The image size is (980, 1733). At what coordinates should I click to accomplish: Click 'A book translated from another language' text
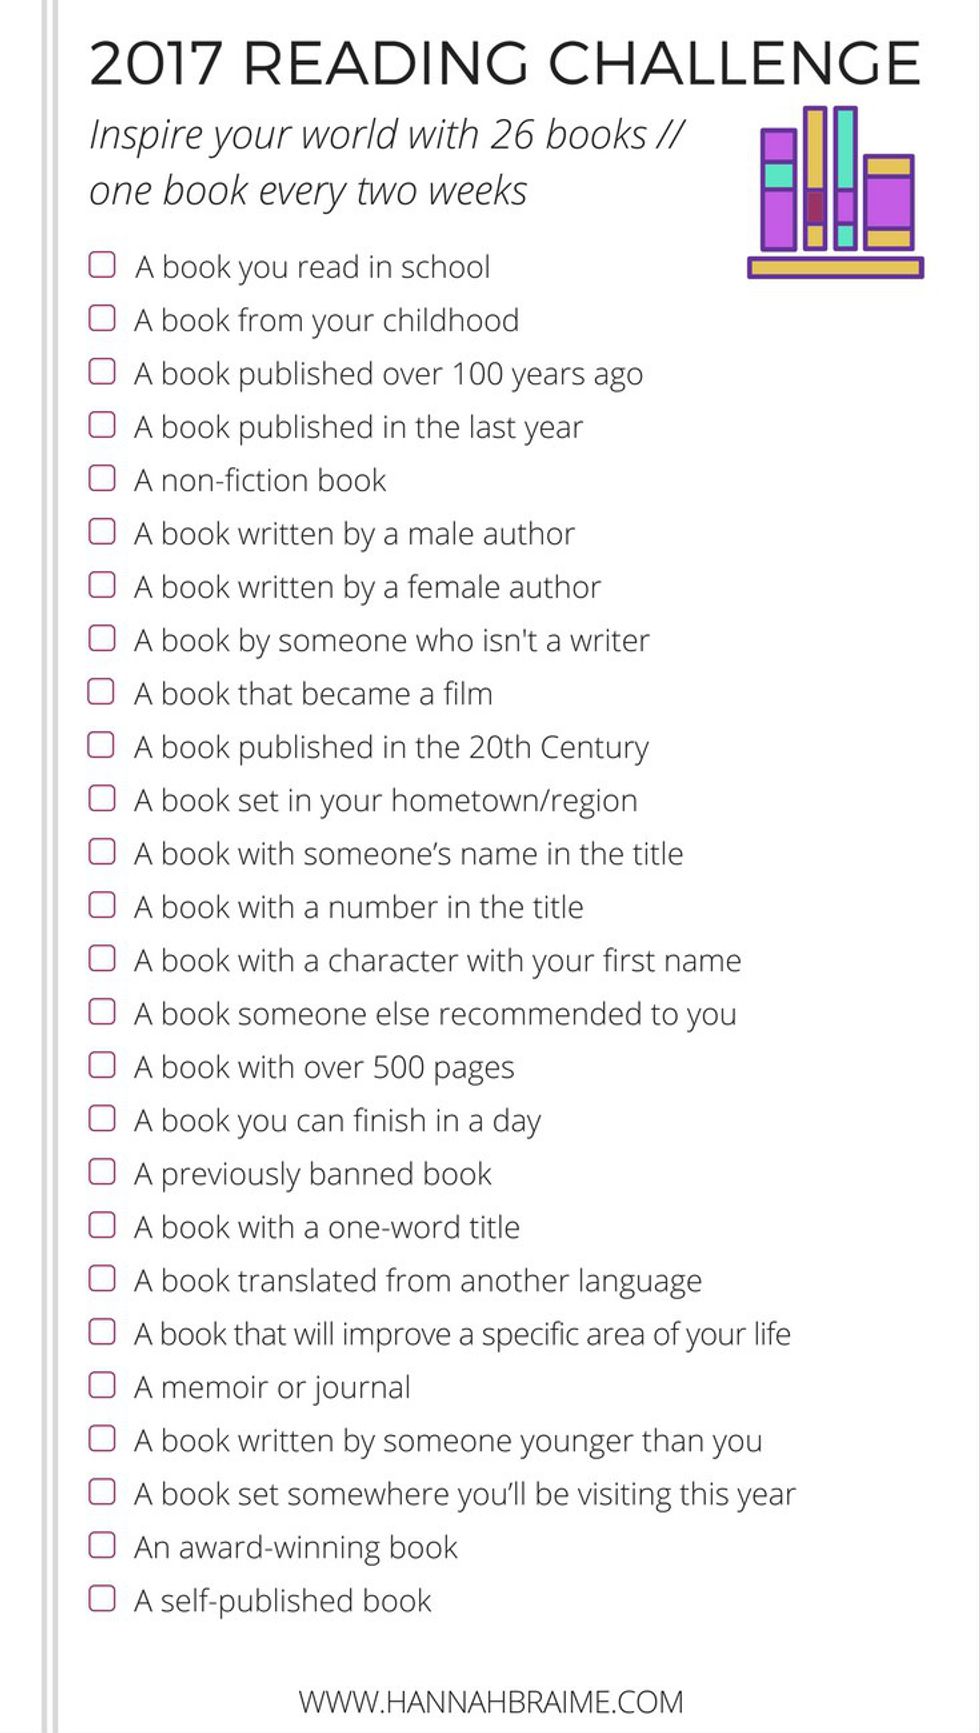(418, 1281)
